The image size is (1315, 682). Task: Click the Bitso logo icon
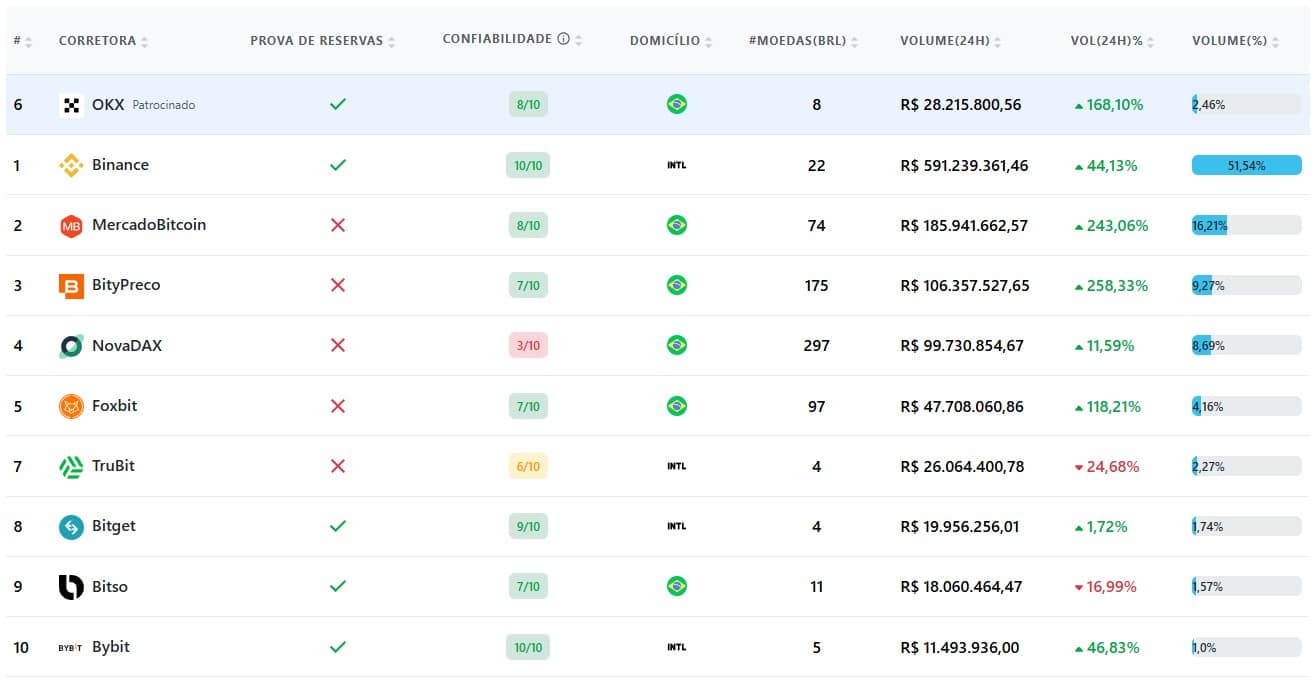click(x=71, y=587)
